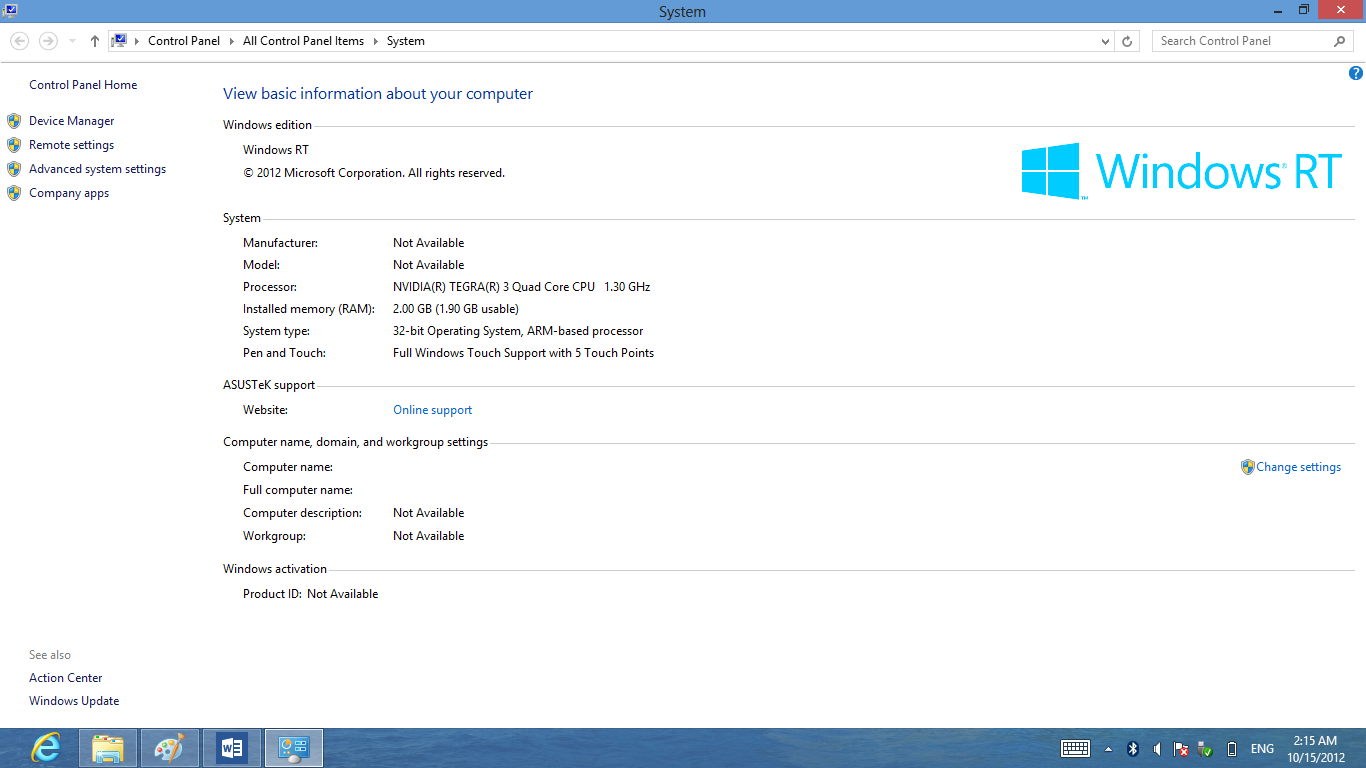
Task: Click Product ID: Not Available text
Action: [x=310, y=594]
